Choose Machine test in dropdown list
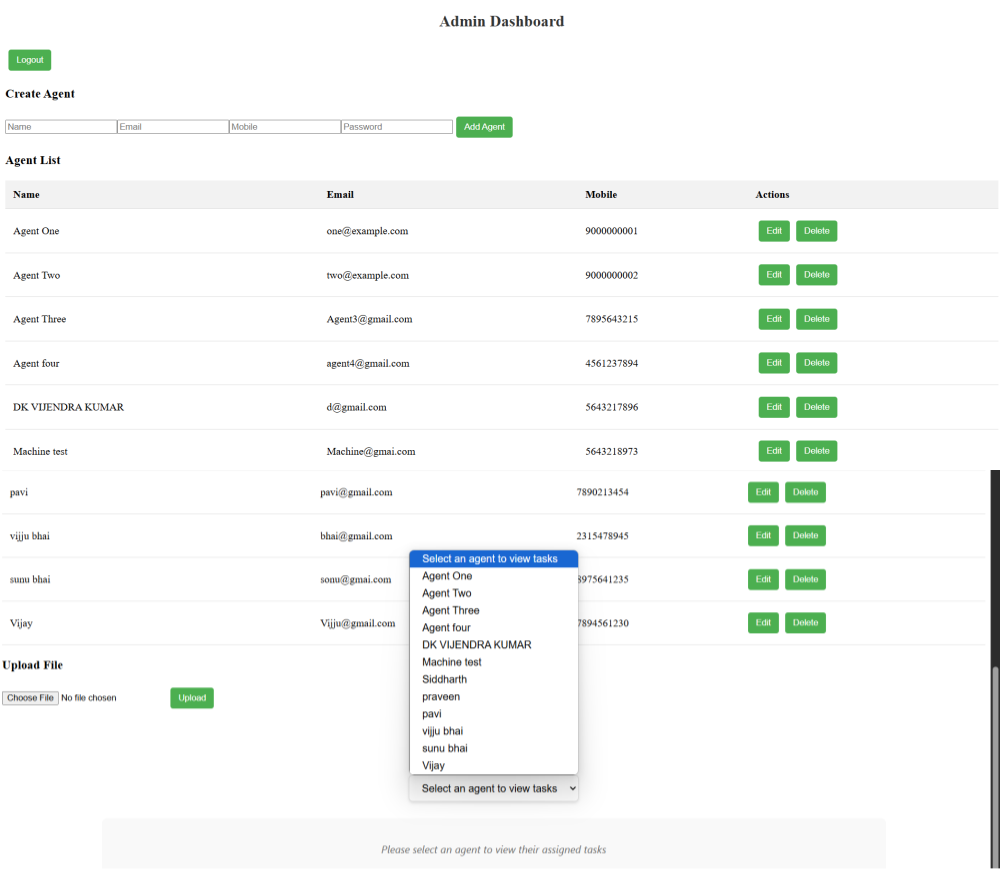Viewport: 1000px width, 869px height. pyautogui.click(x=494, y=662)
